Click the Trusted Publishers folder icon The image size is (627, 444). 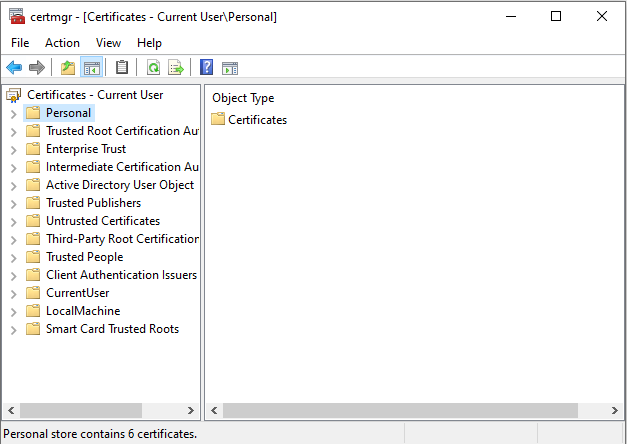coord(33,203)
